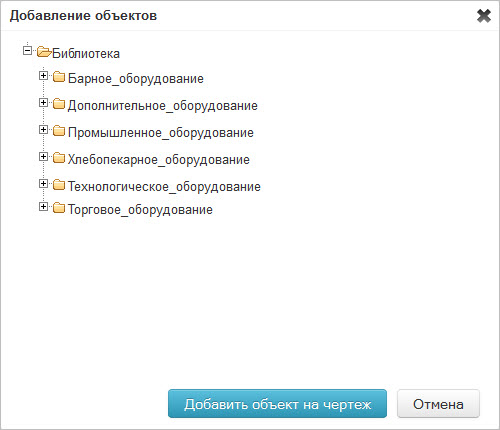
Task: Click the Промышленное_оборудование folder icon
Action: coord(59,131)
